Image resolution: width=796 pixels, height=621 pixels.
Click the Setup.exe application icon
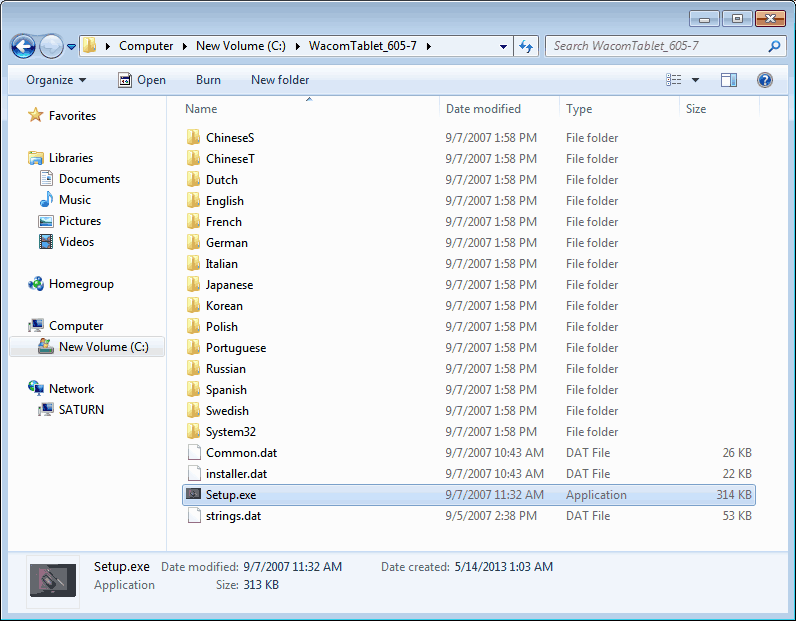pyautogui.click(x=193, y=494)
